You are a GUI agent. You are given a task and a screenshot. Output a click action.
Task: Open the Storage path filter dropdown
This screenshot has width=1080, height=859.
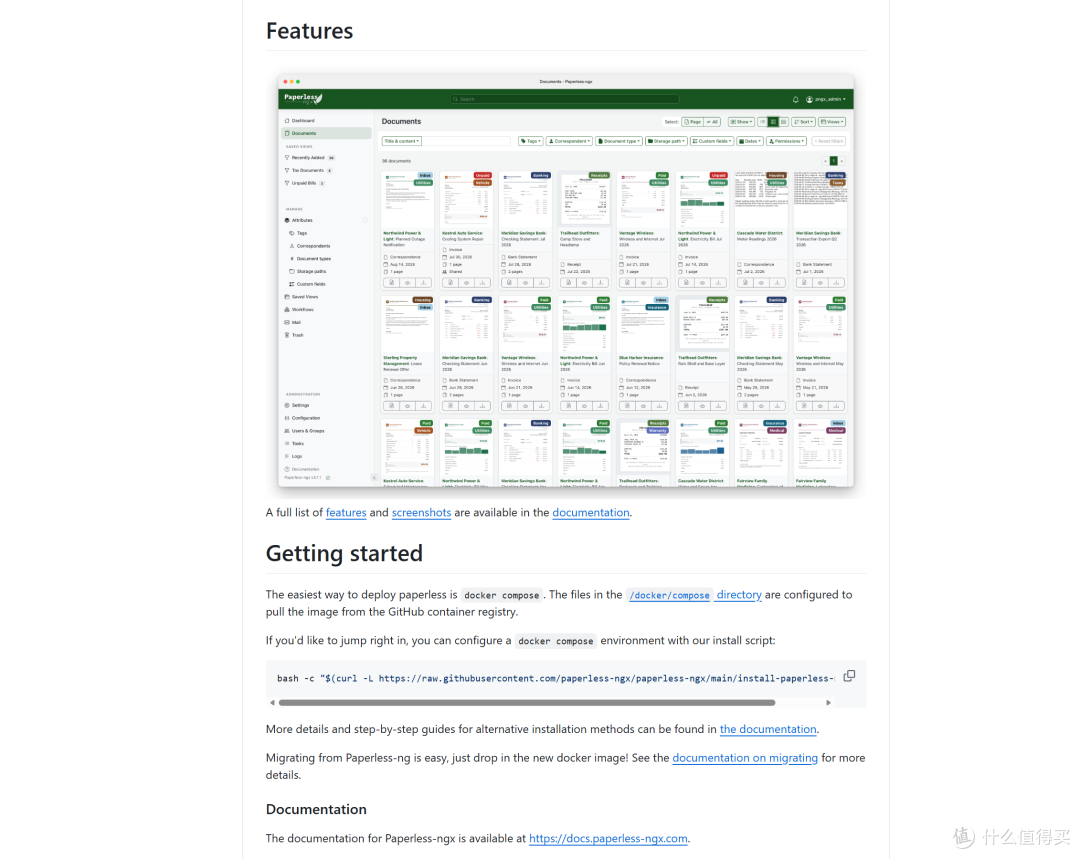[x=666, y=141]
